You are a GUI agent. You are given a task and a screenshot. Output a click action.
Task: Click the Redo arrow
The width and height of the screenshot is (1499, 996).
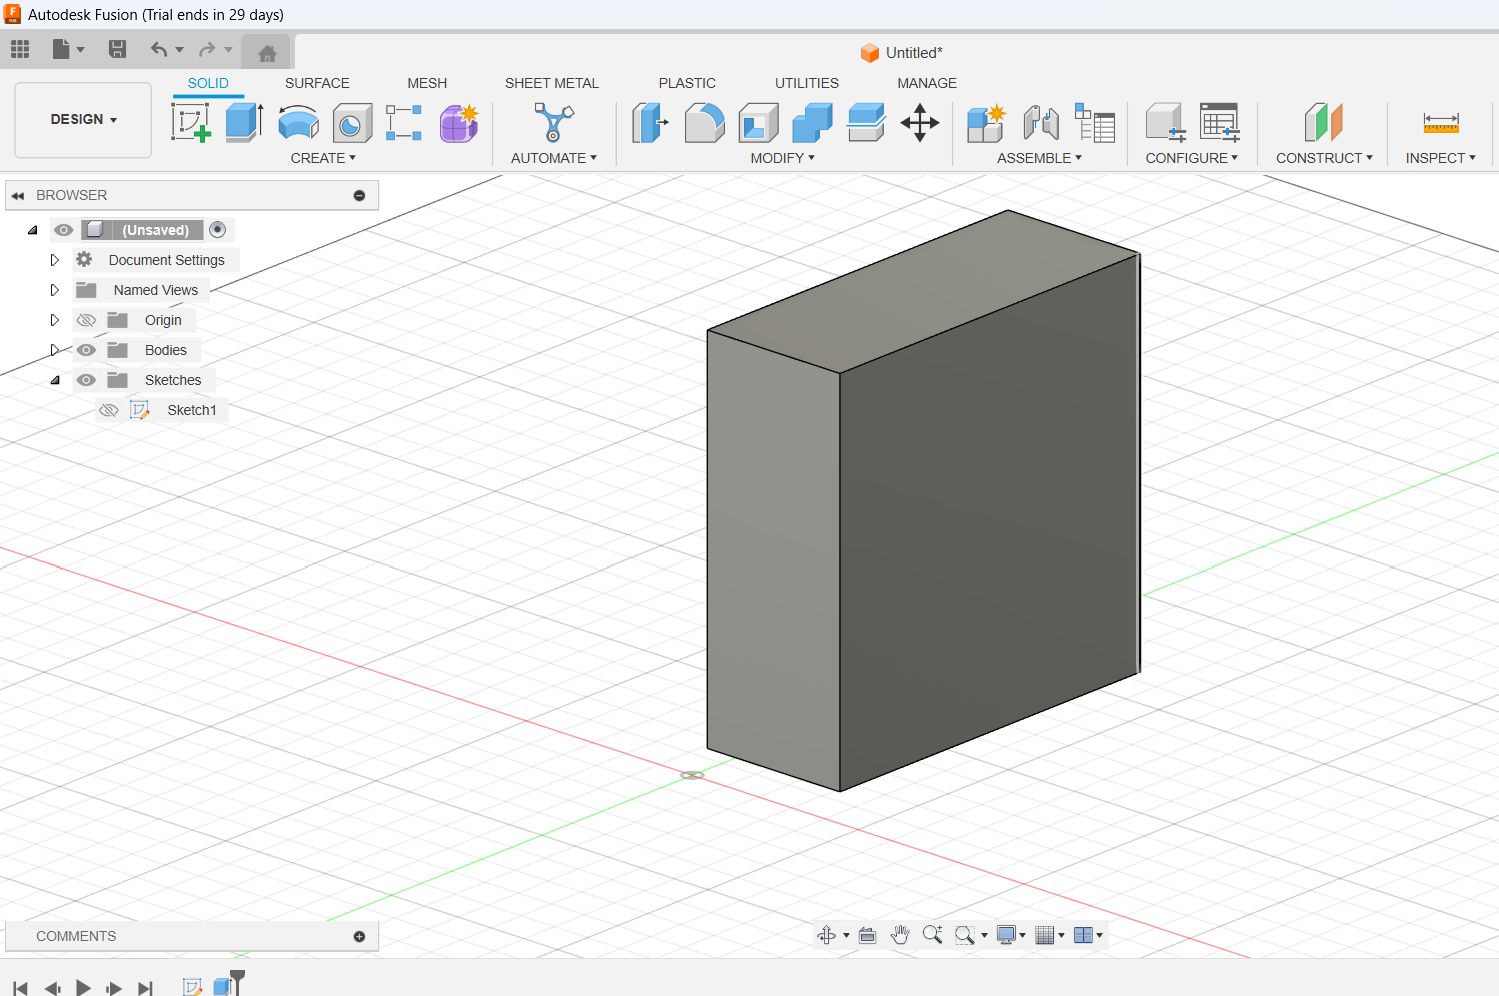pos(207,49)
